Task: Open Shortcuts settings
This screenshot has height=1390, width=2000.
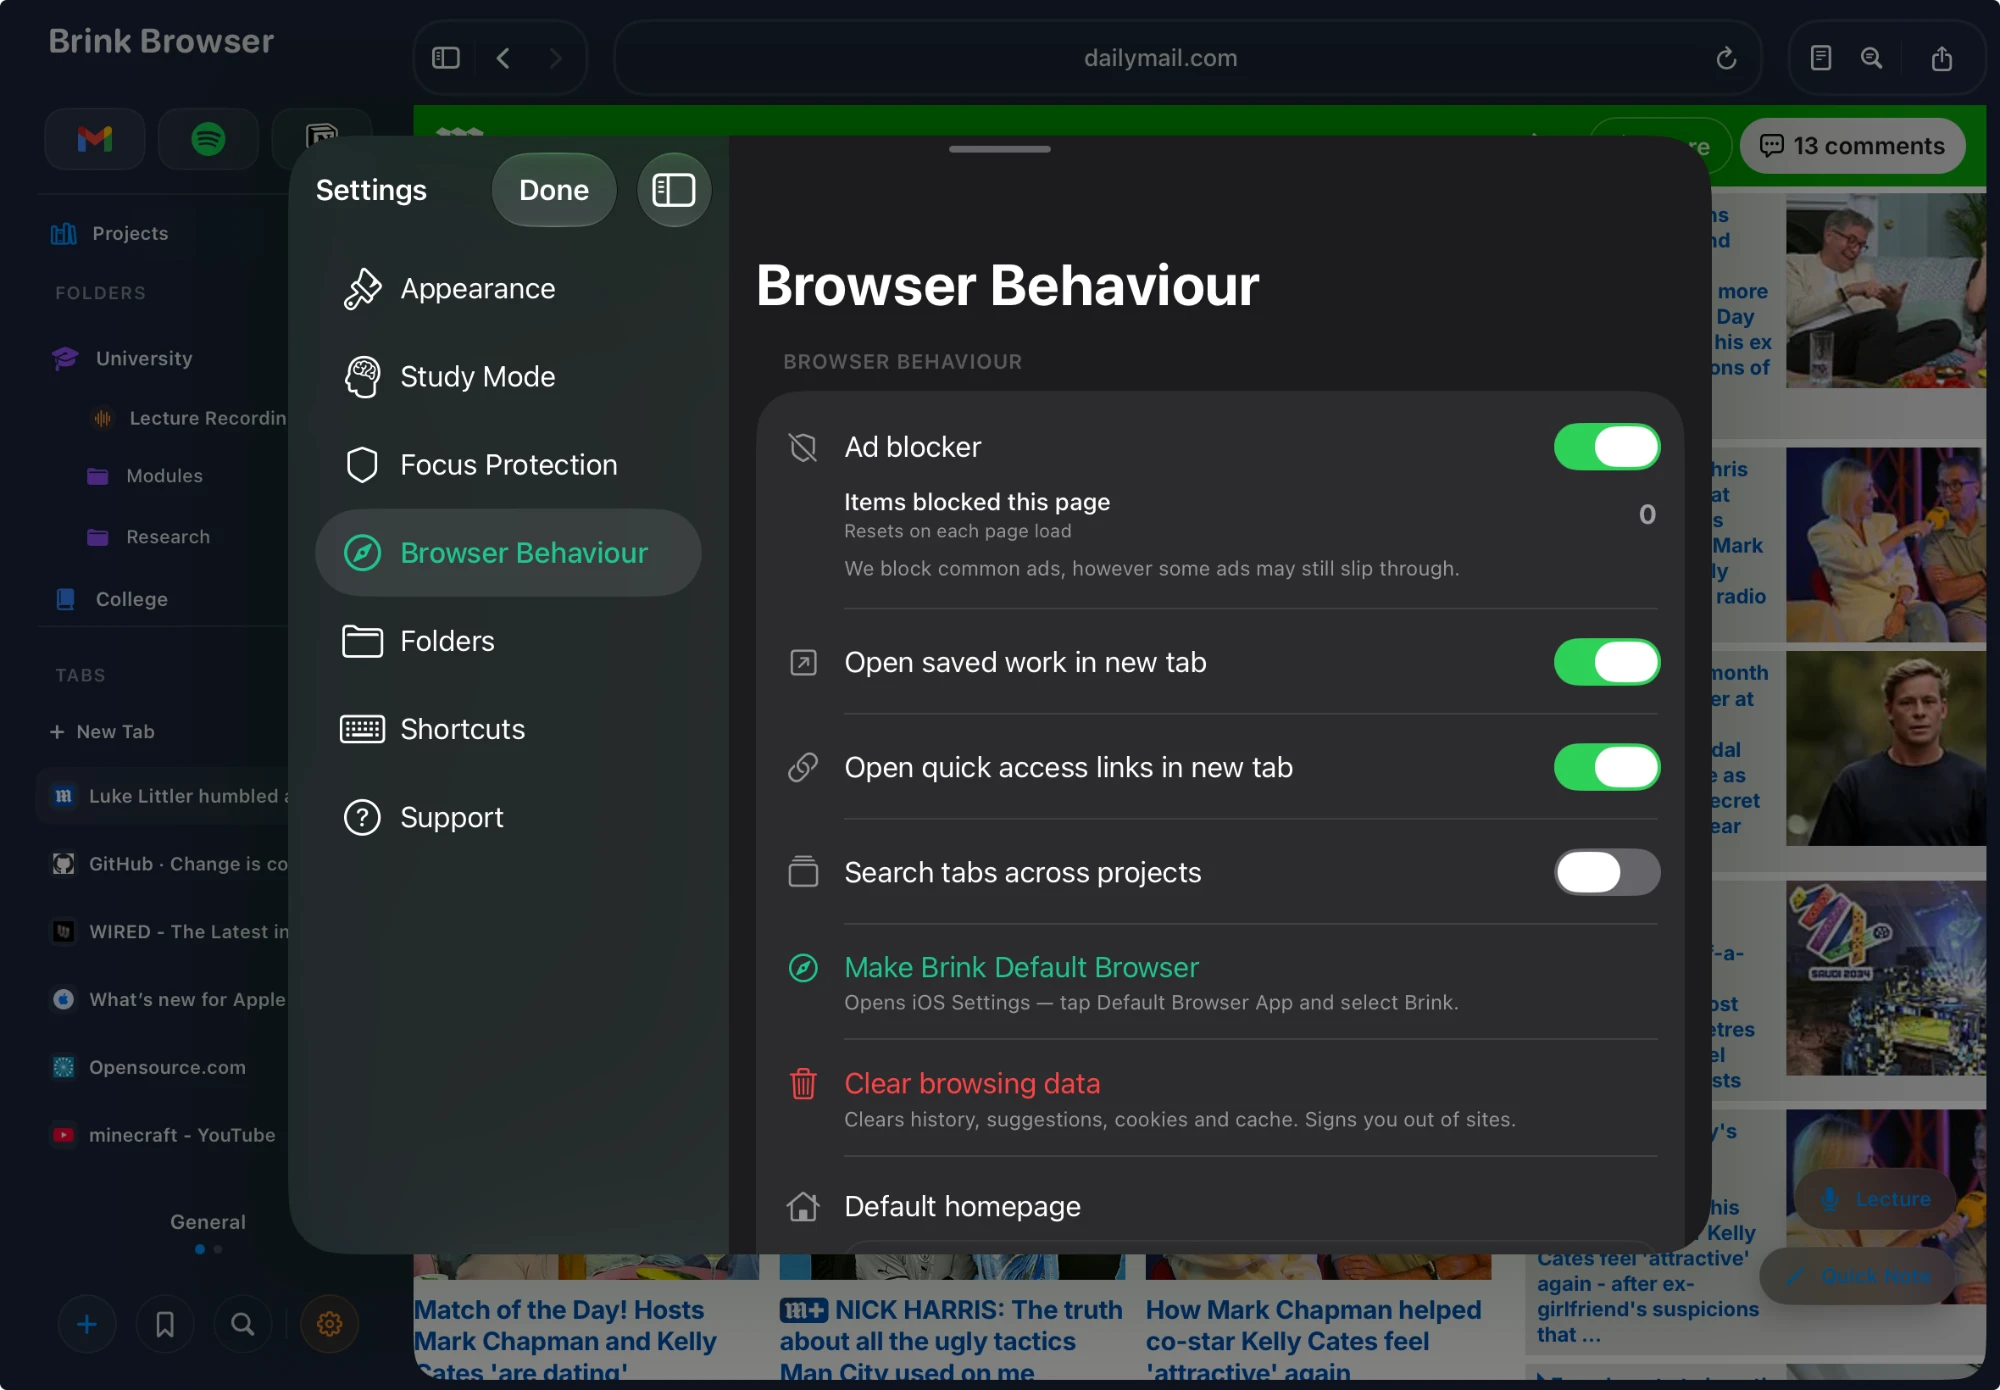Action: pos(508,729)
